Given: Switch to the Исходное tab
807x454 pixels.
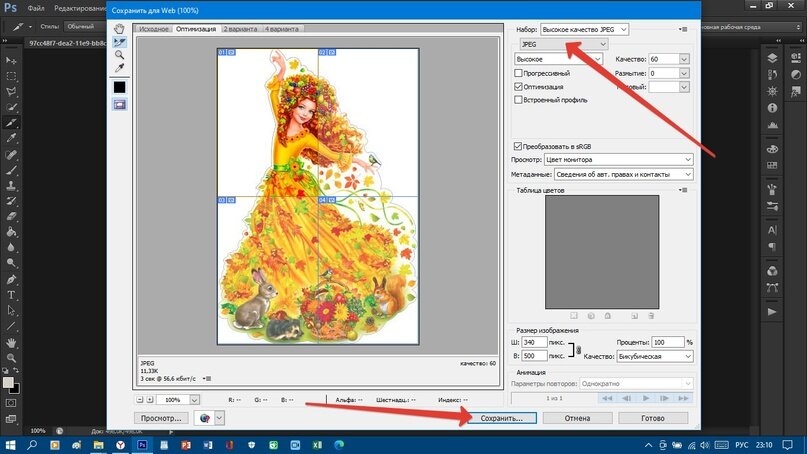Looking at the screenshot, I should coord(153,29).
